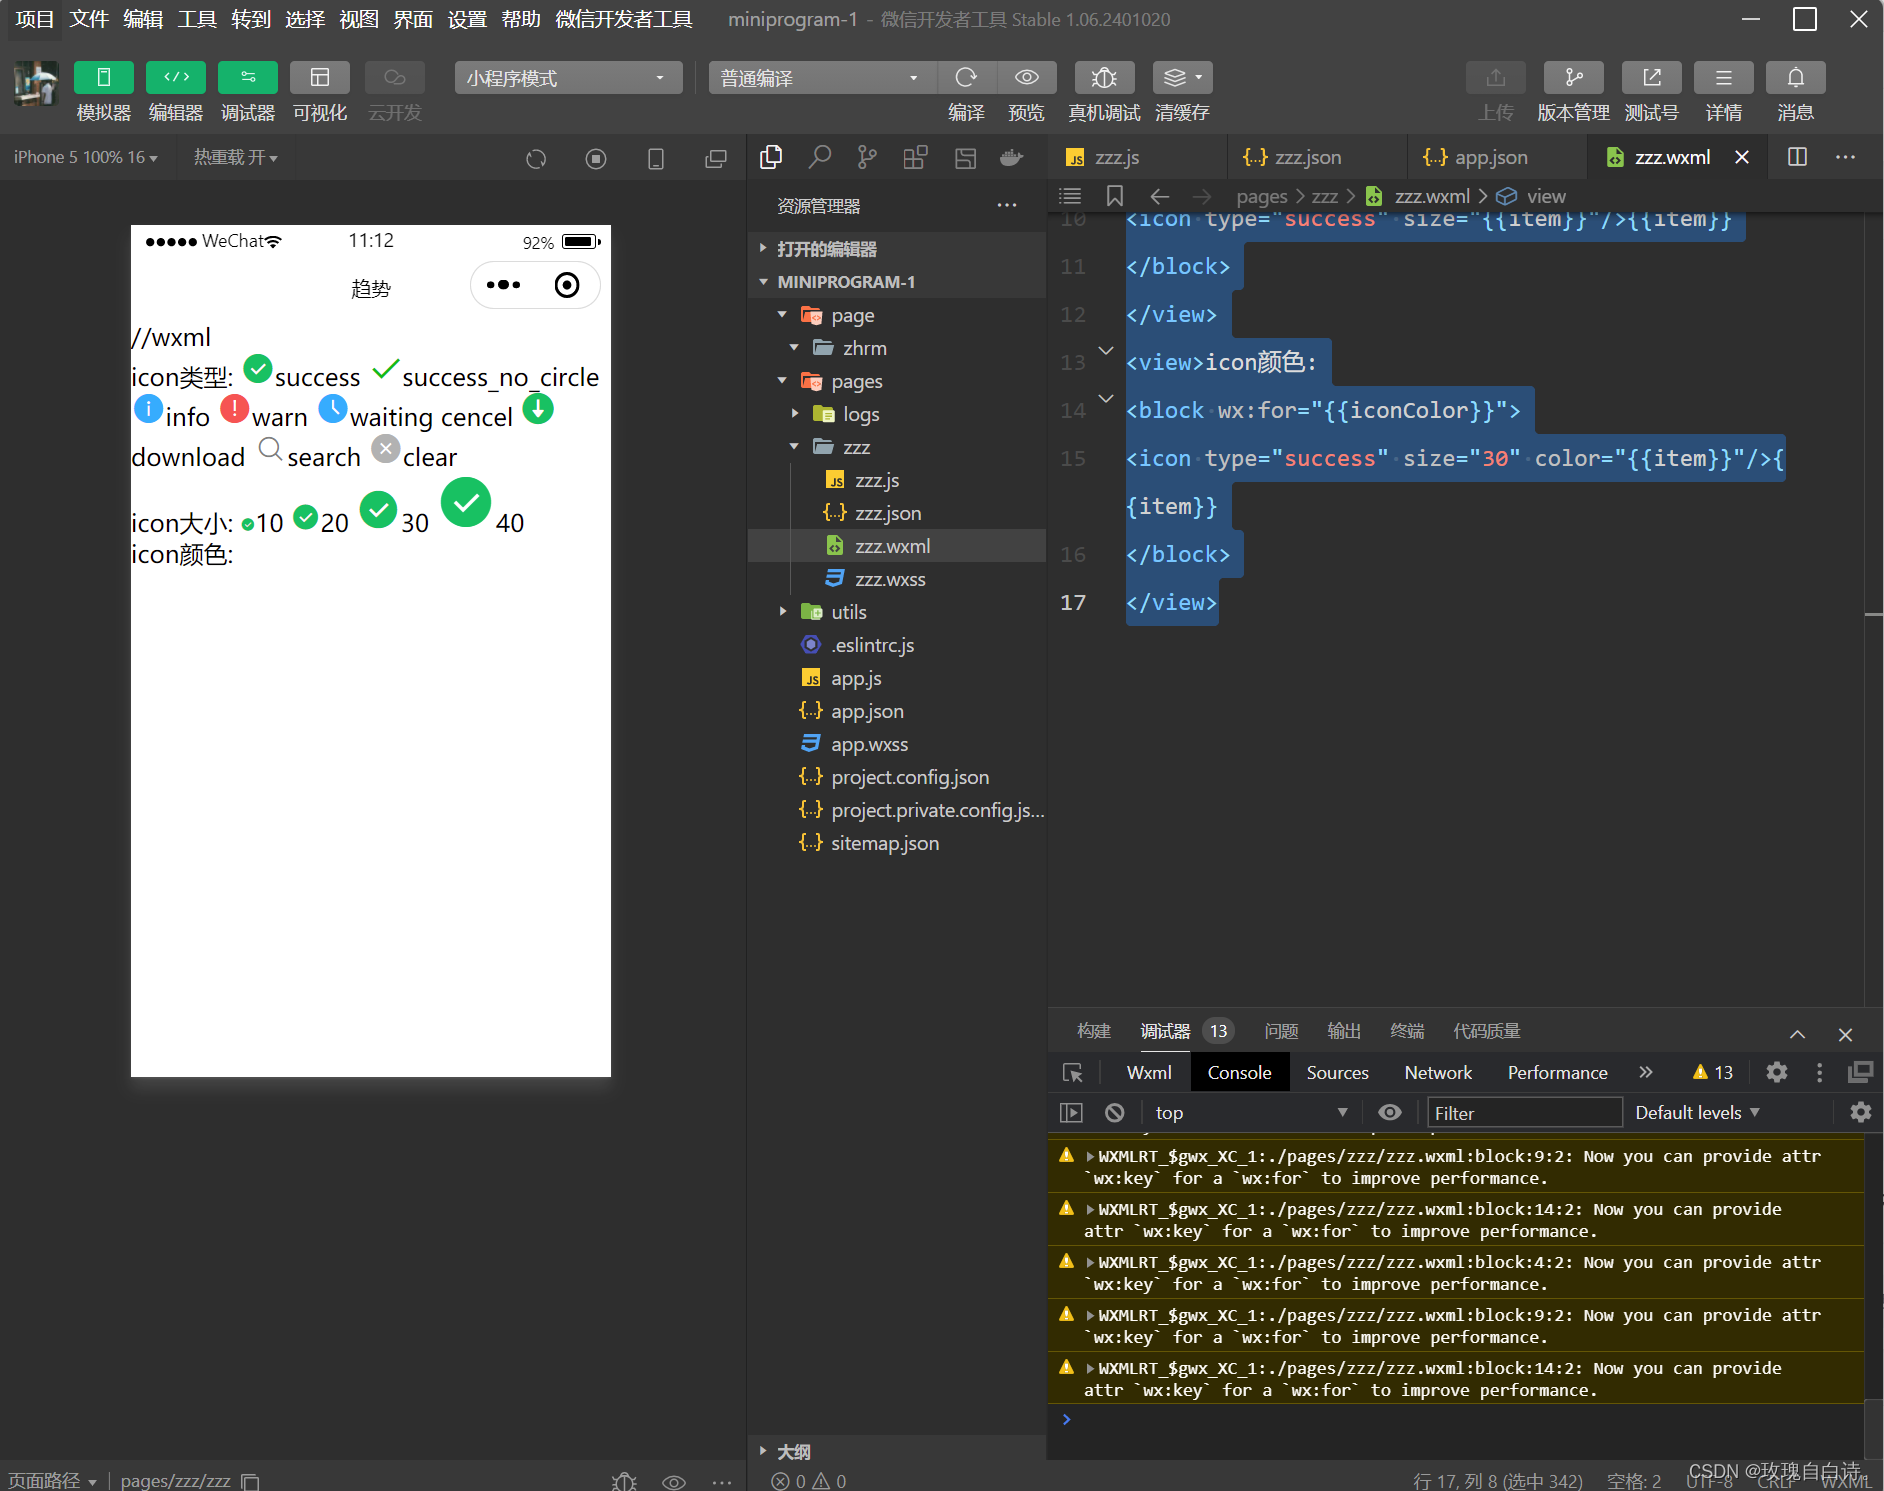Close the zzz.wxml tab
This screenshot has width=1884, height=1491.
tap(1742, 157)
